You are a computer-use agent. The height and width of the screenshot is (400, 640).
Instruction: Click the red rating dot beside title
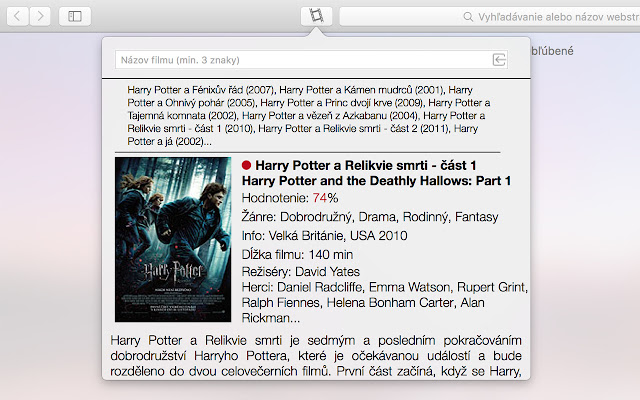[246, 165]
